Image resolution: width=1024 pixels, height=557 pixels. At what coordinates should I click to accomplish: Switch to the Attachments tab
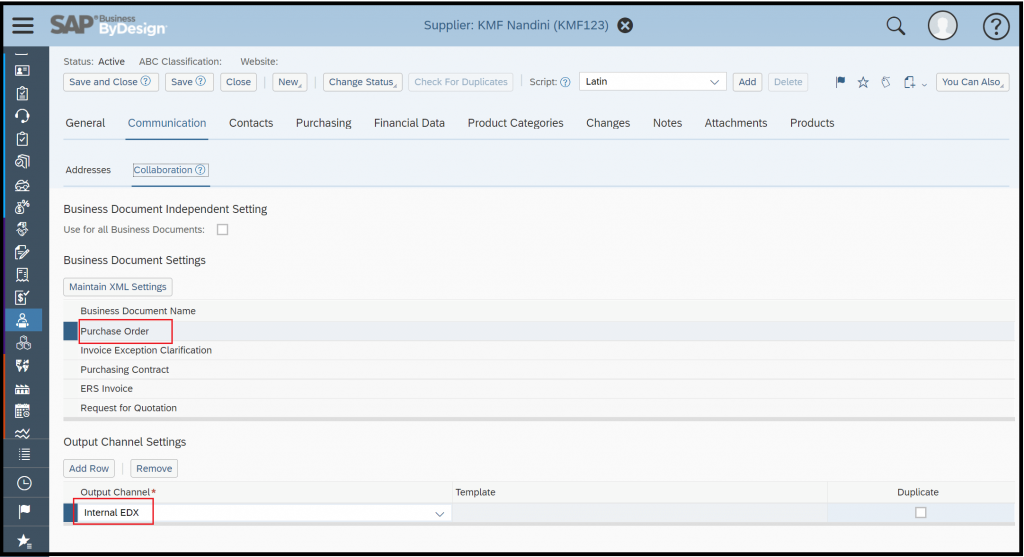point(735,123)
